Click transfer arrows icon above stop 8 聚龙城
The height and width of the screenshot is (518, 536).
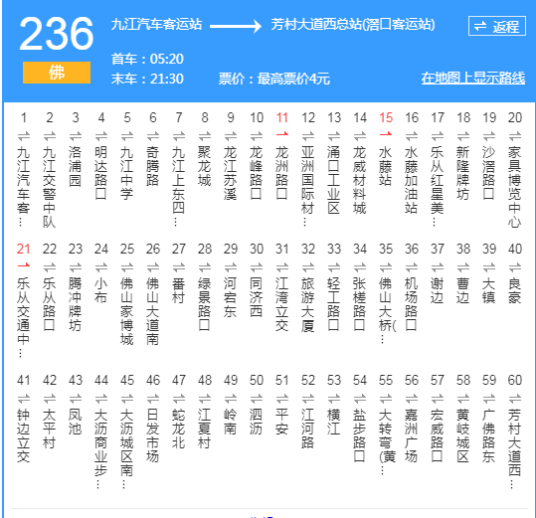click(204, 136)
